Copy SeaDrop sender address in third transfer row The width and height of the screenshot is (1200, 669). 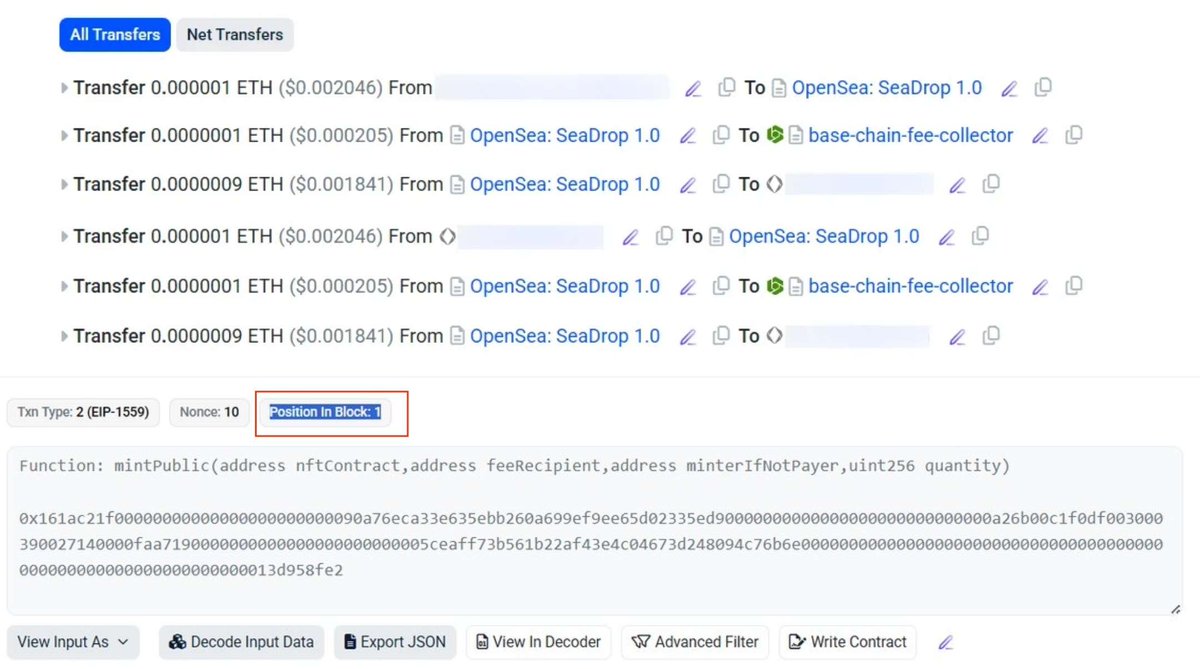721,184
